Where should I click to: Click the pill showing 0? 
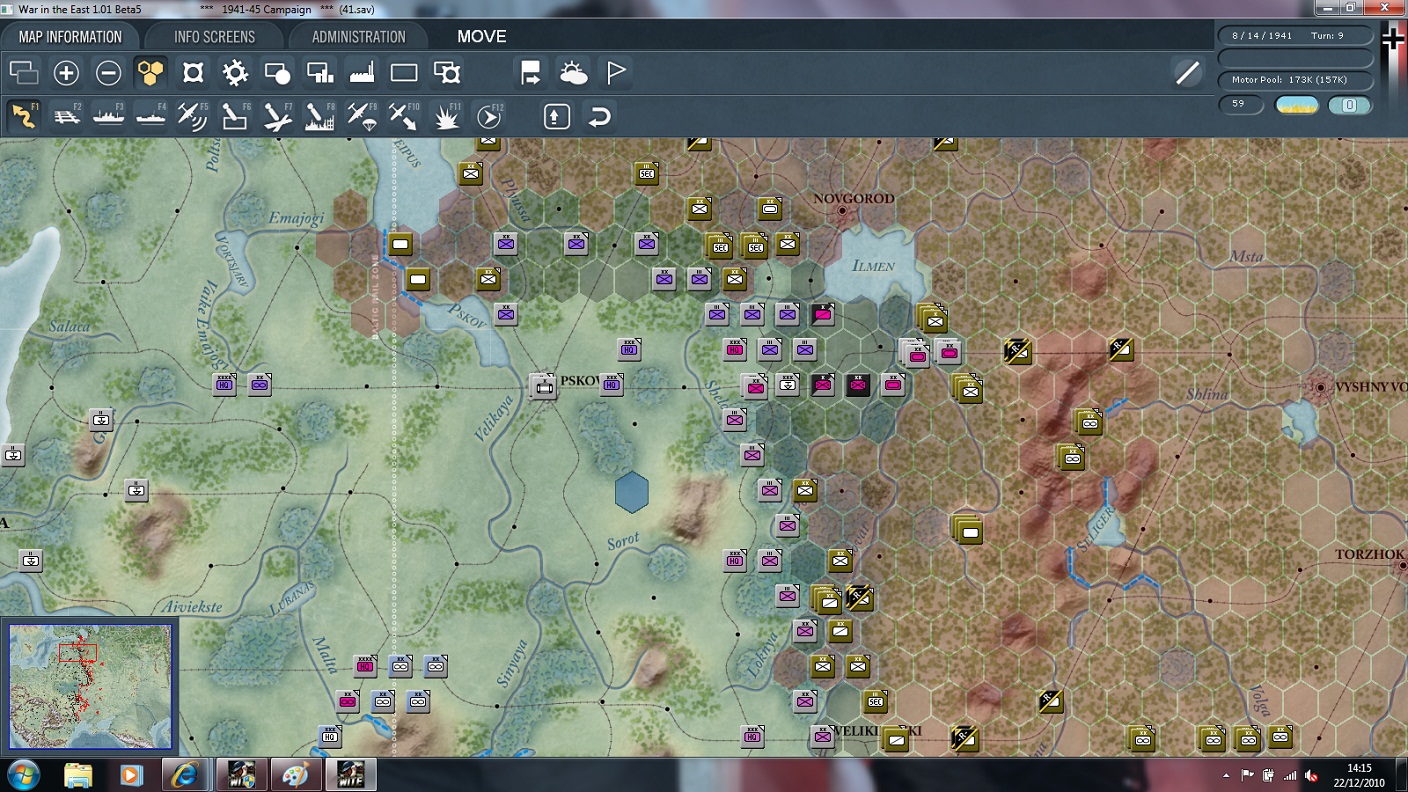click(1349, 105)
